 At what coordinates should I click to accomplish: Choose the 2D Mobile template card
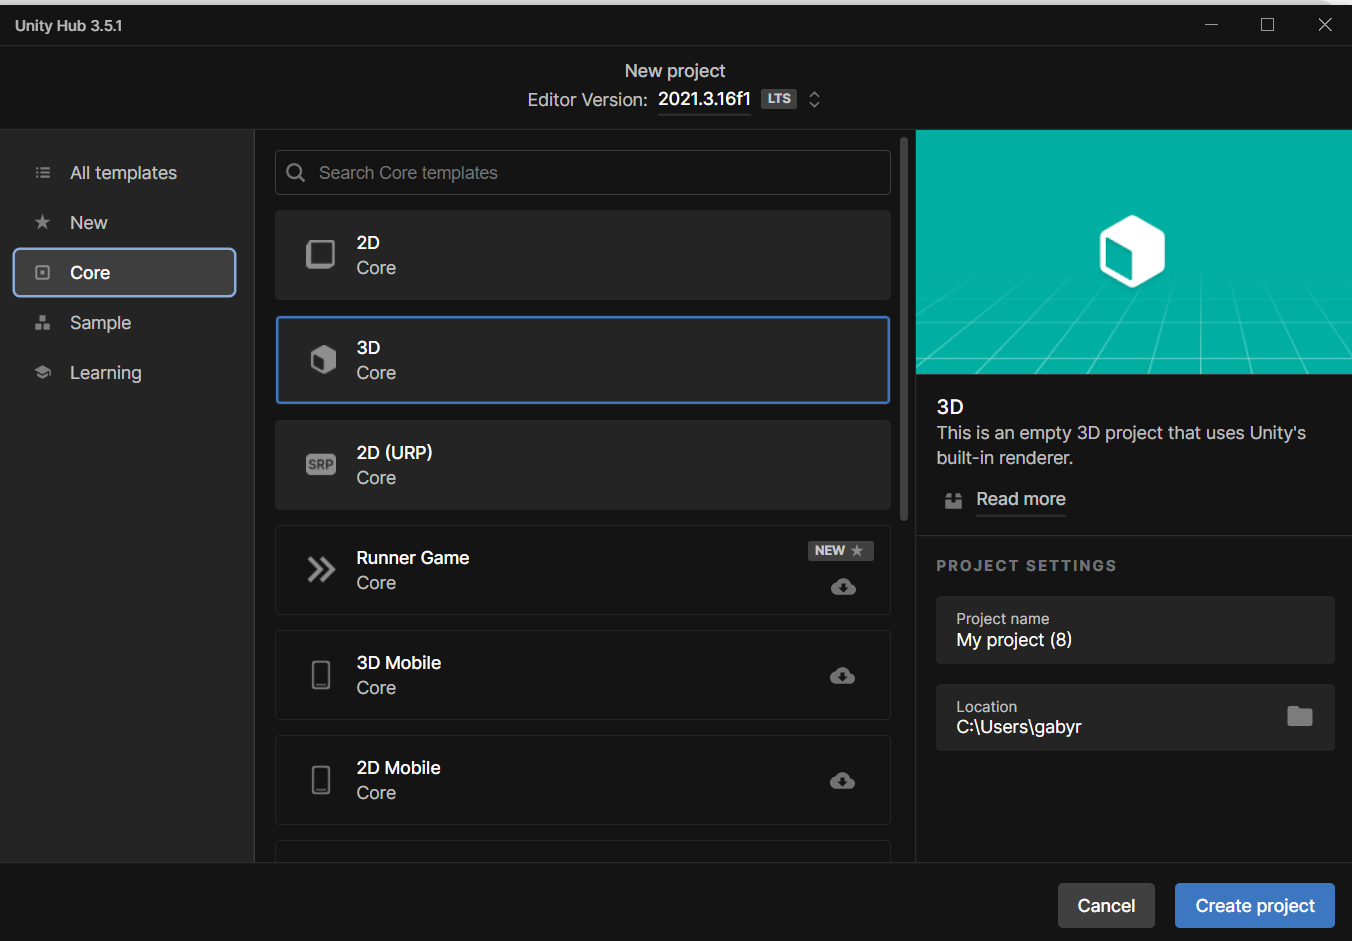click(x=583, y=780)
